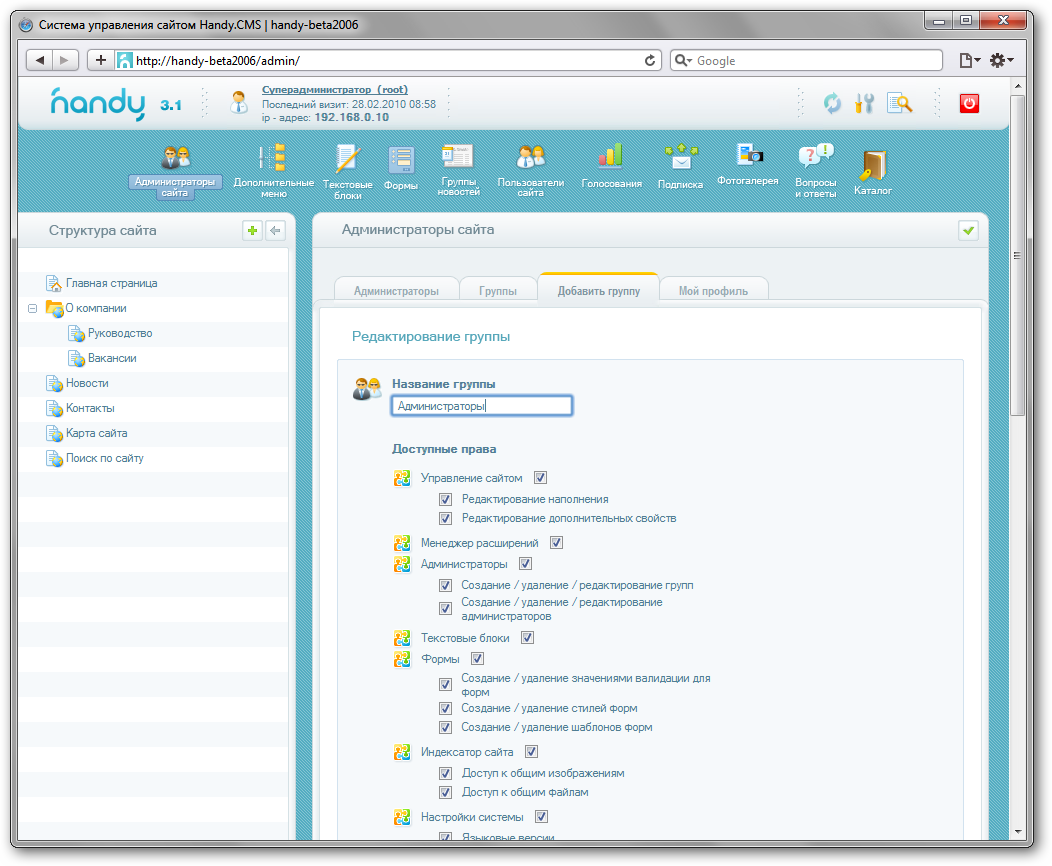
Task: Open the tools settings icon in header
Action: (864, 103)
